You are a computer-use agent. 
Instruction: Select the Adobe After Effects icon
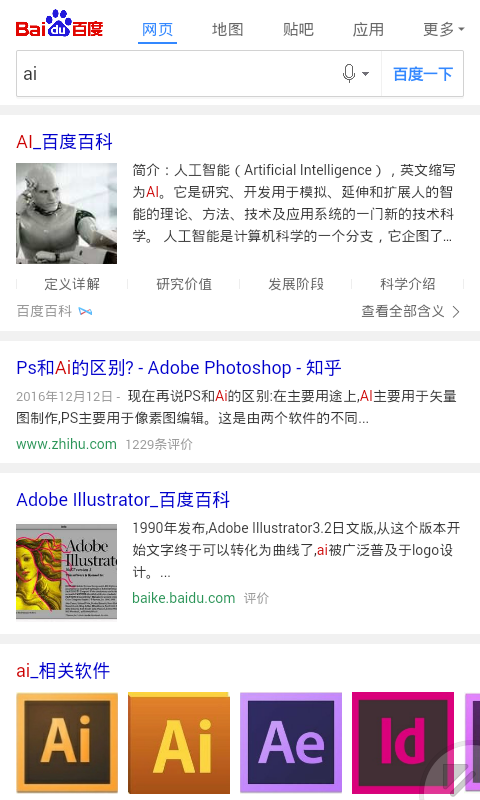pyautogui.click(x=291, y=743)
